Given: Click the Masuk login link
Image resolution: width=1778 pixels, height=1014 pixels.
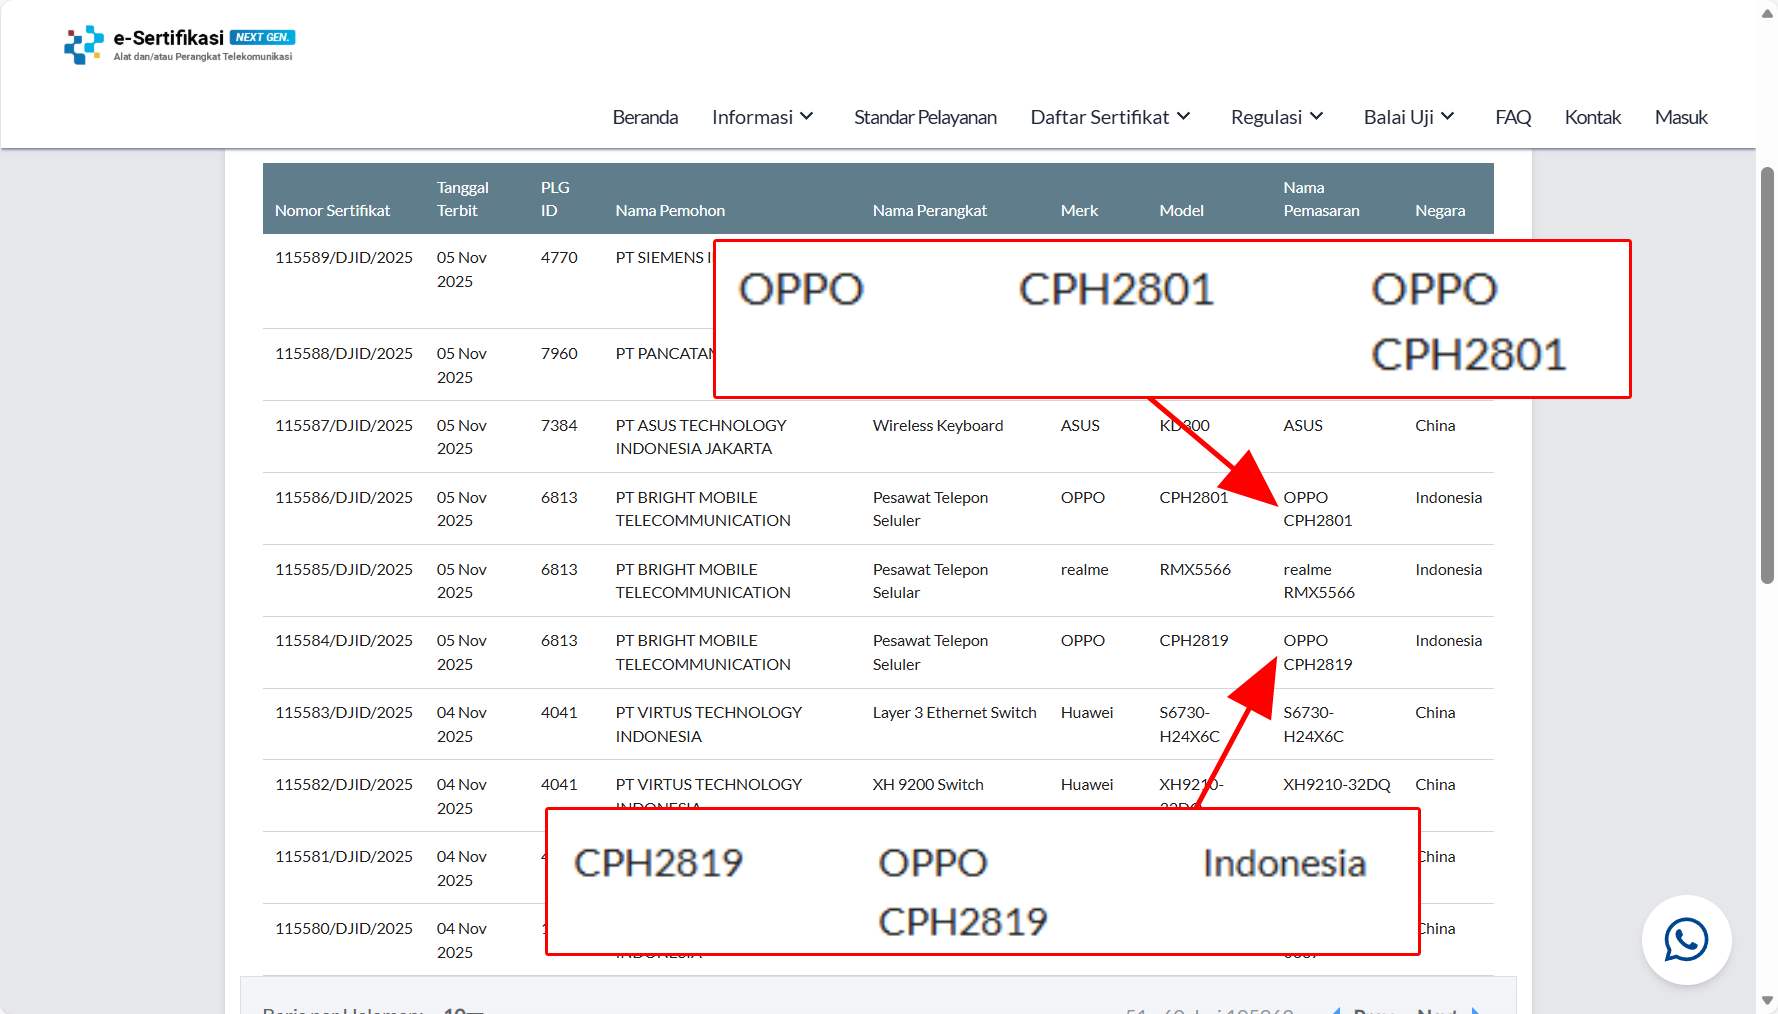Looking at the screenshot, I should tap(1681, 117).
